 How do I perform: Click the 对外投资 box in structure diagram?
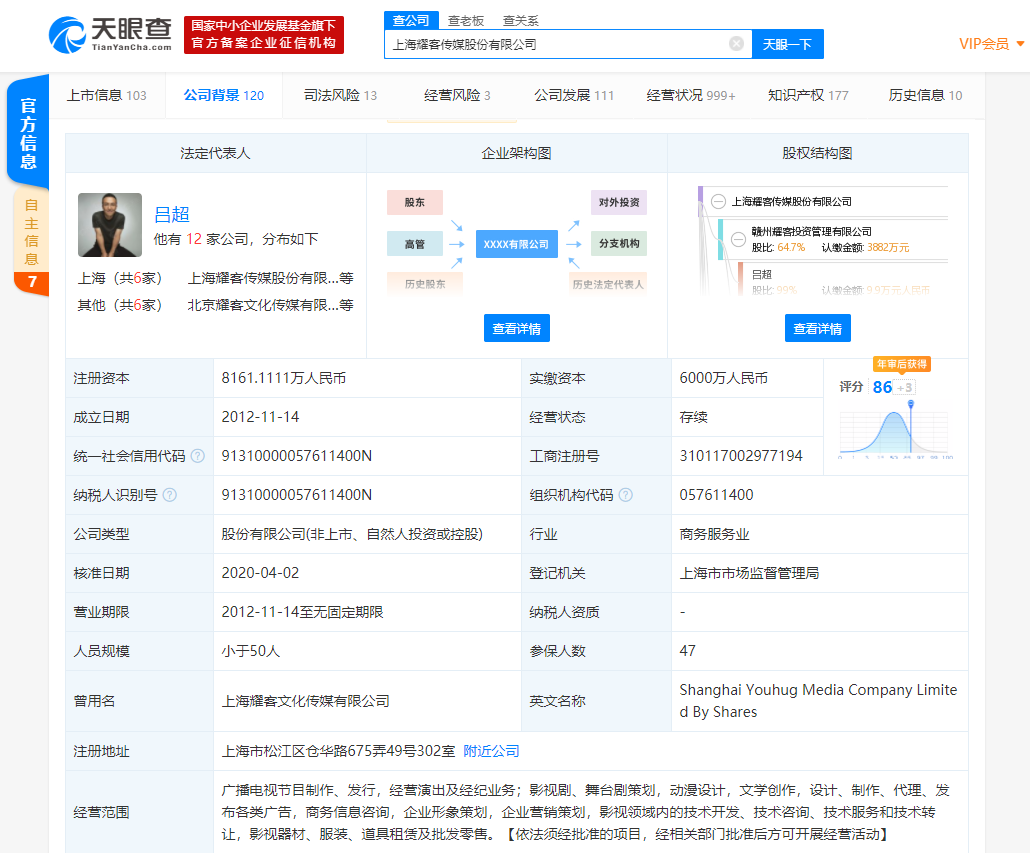pos(619,202)
